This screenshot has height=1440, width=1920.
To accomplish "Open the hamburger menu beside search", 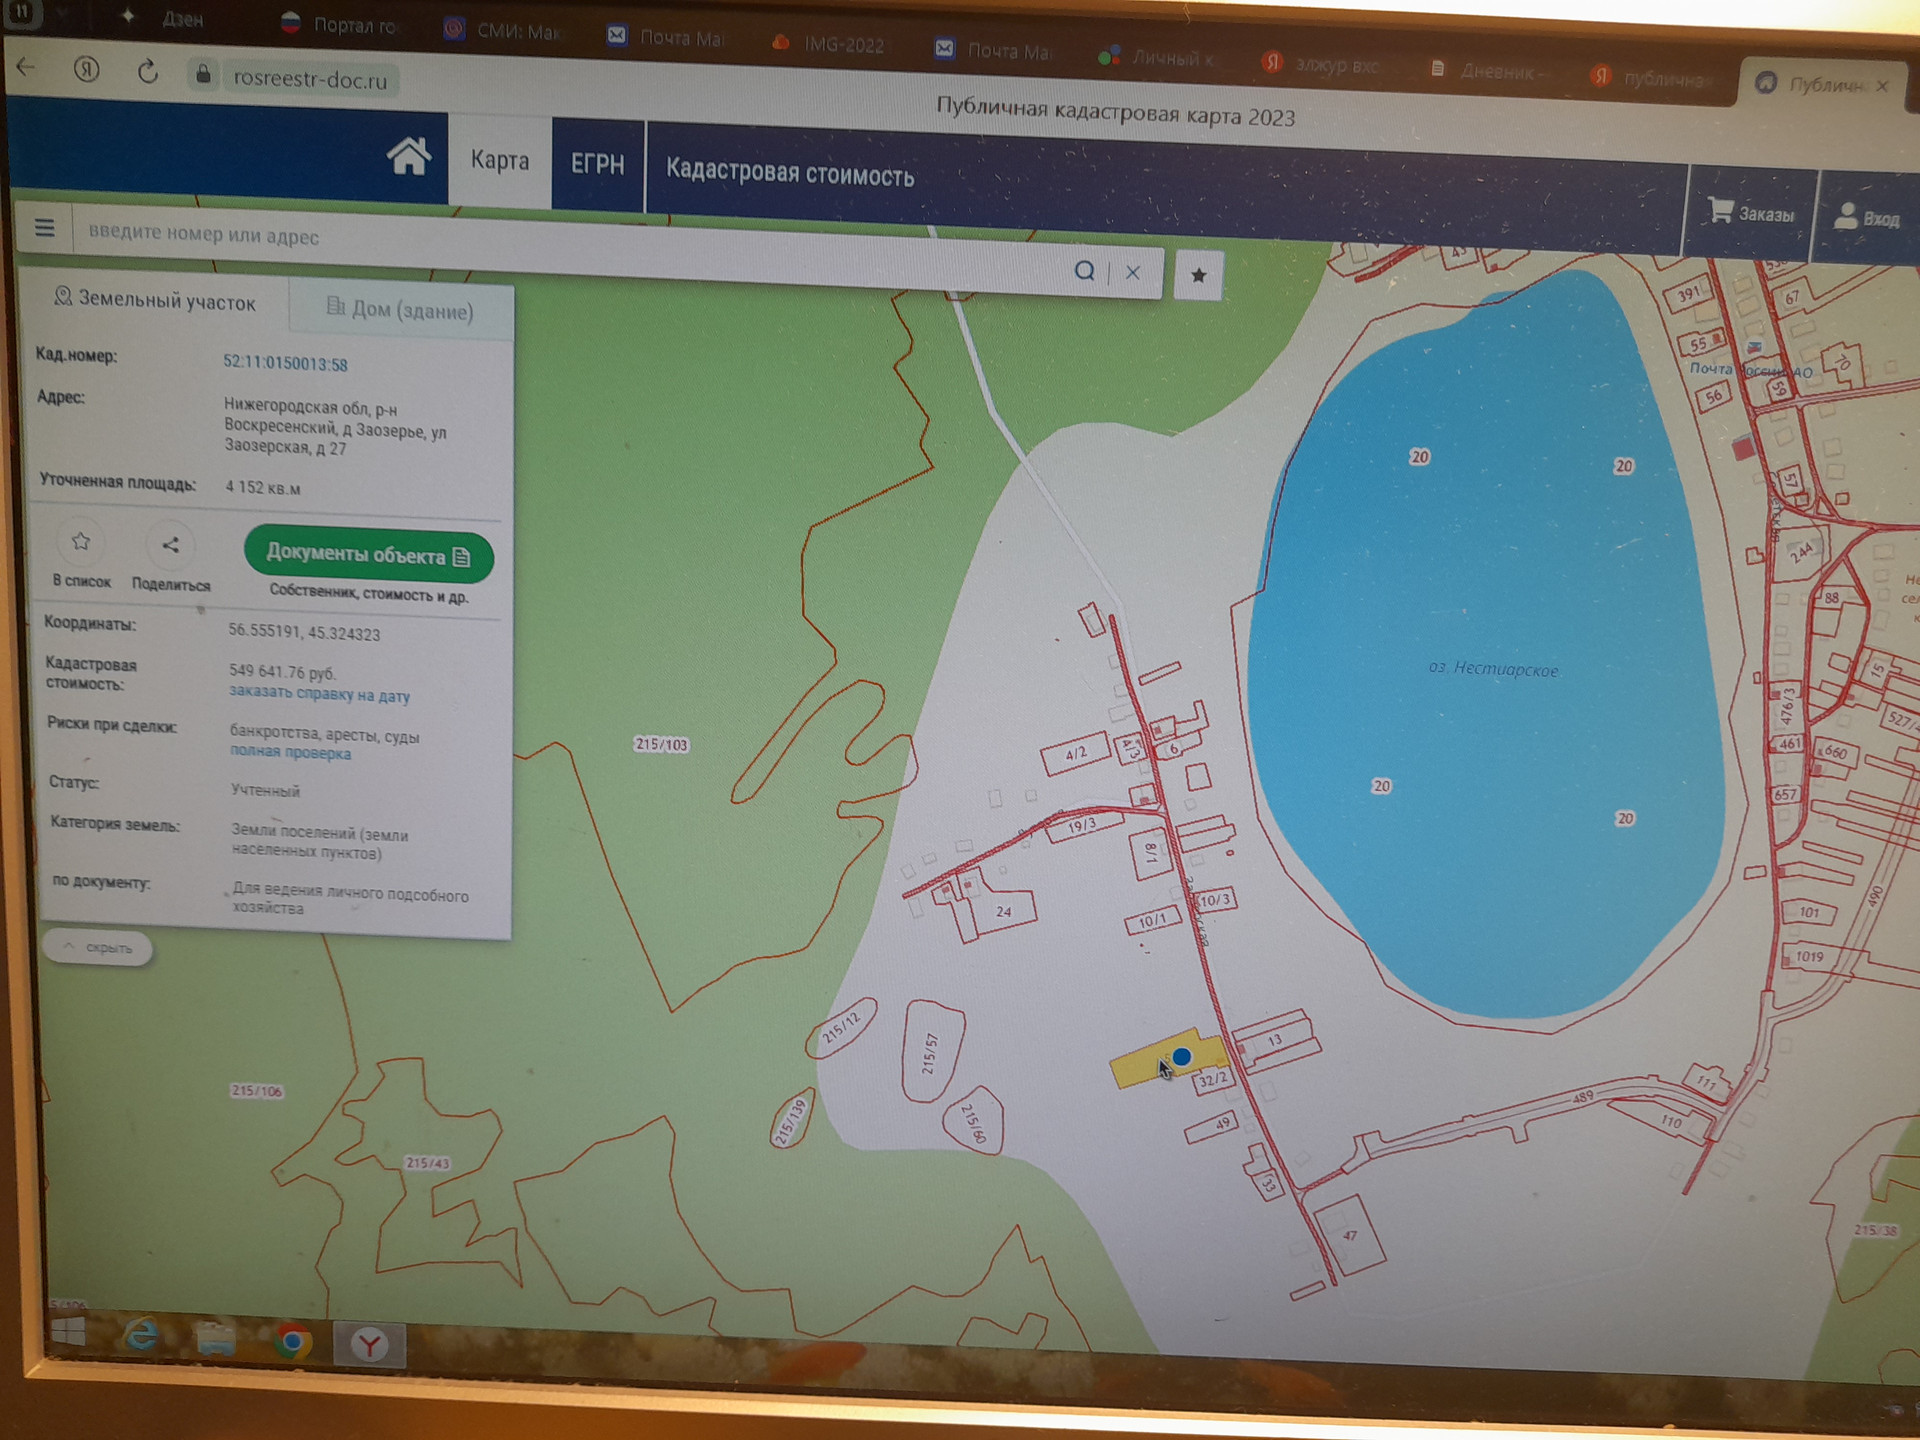I will click(44, 228).
